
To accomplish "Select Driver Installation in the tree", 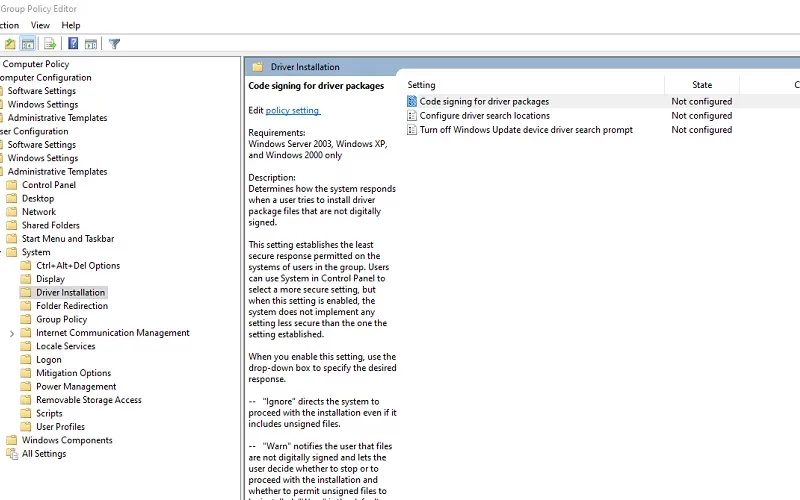I will coord(70,292).
